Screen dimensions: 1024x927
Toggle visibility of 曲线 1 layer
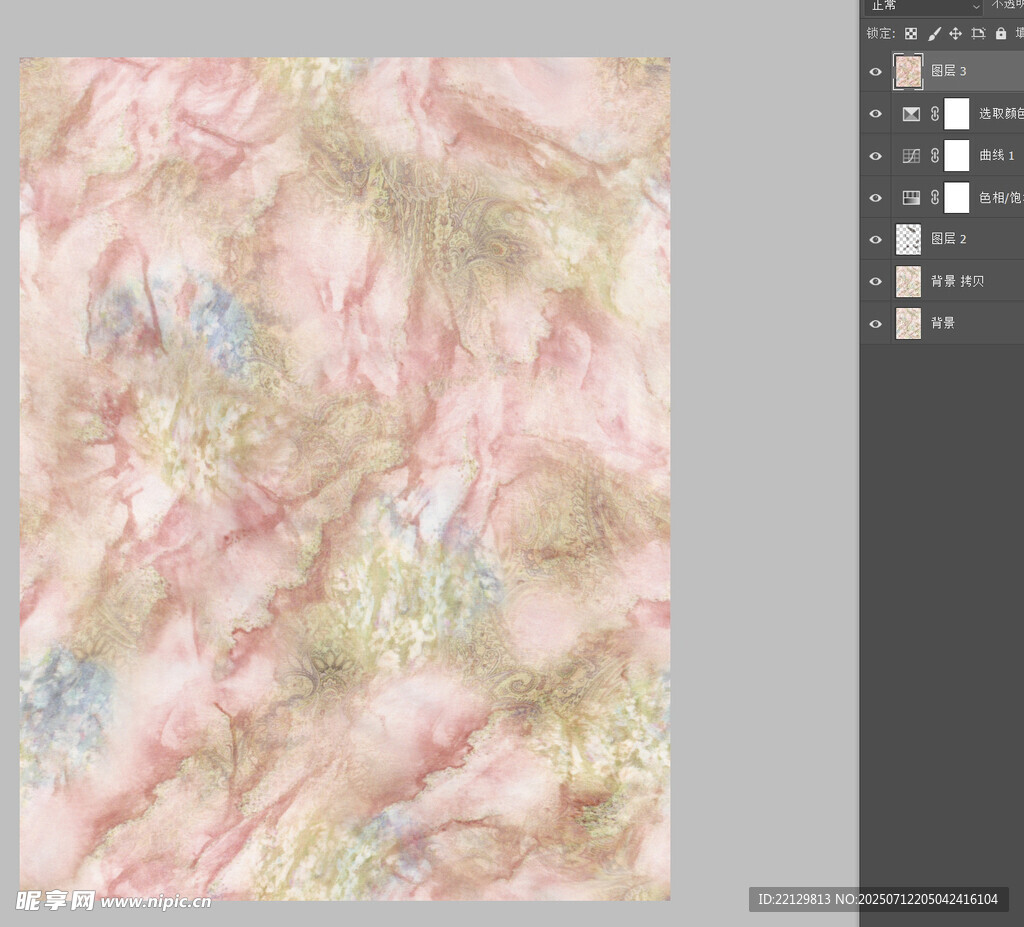click(876, 156)
